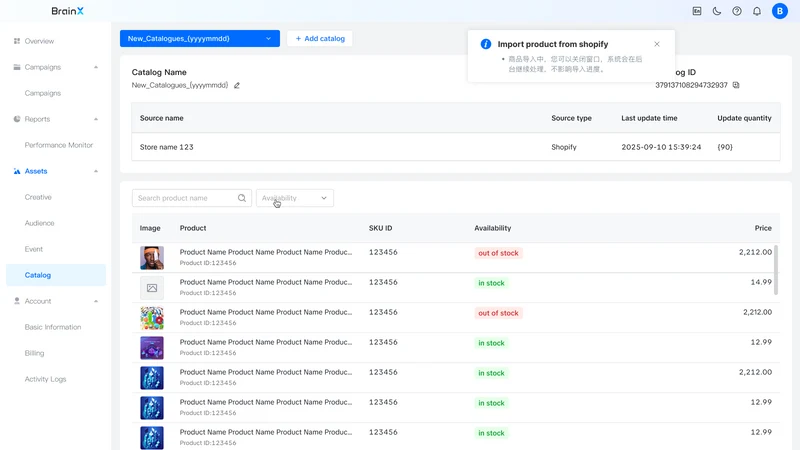
Task: Click the Source name column header
Action: click(162, 118)
